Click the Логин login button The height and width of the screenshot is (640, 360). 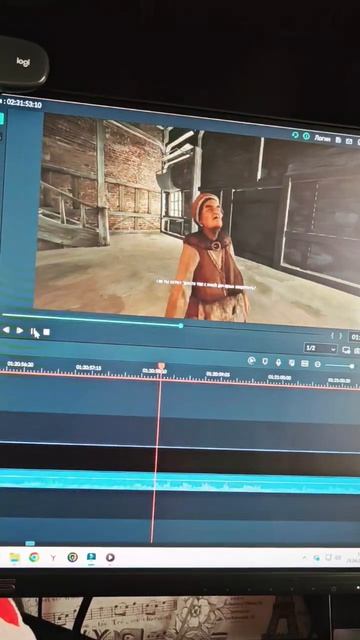coord(322,138)
